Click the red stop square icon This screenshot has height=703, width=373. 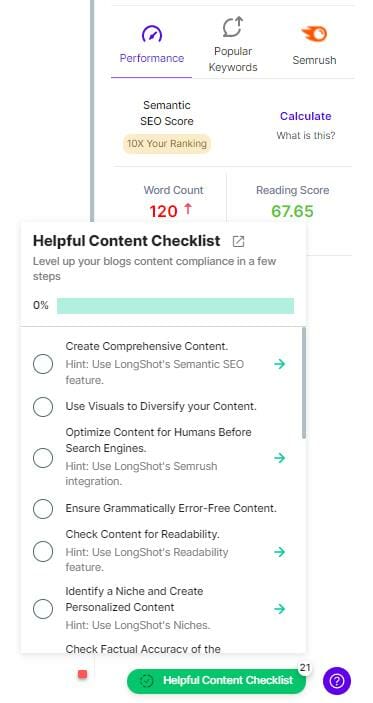click(82, 674)
